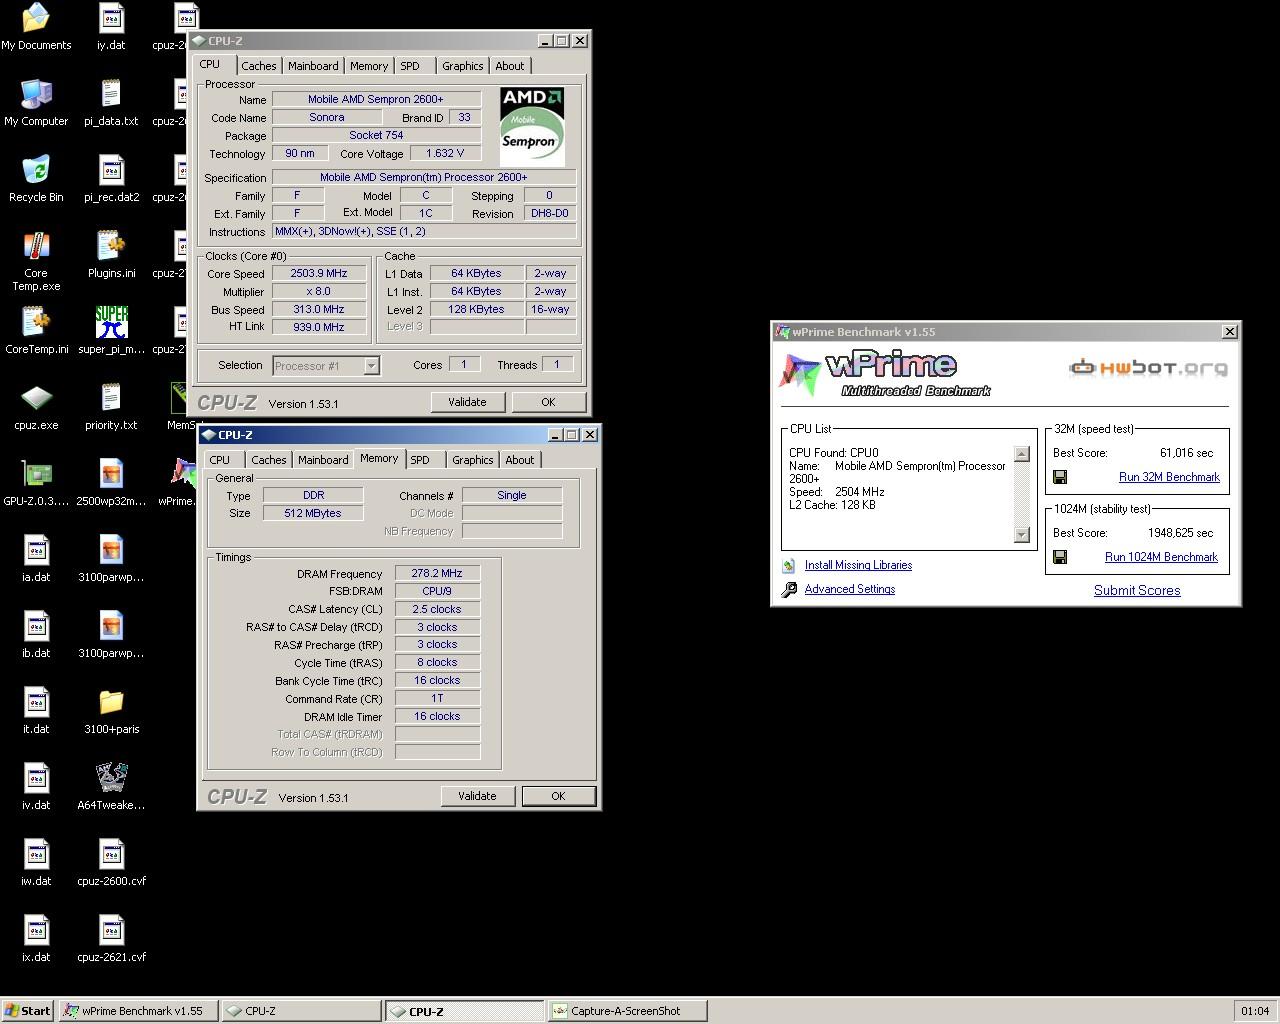The image size is (1280, 1024).
Task: Click Install Missing Libraries link
Action: [858, 565]
